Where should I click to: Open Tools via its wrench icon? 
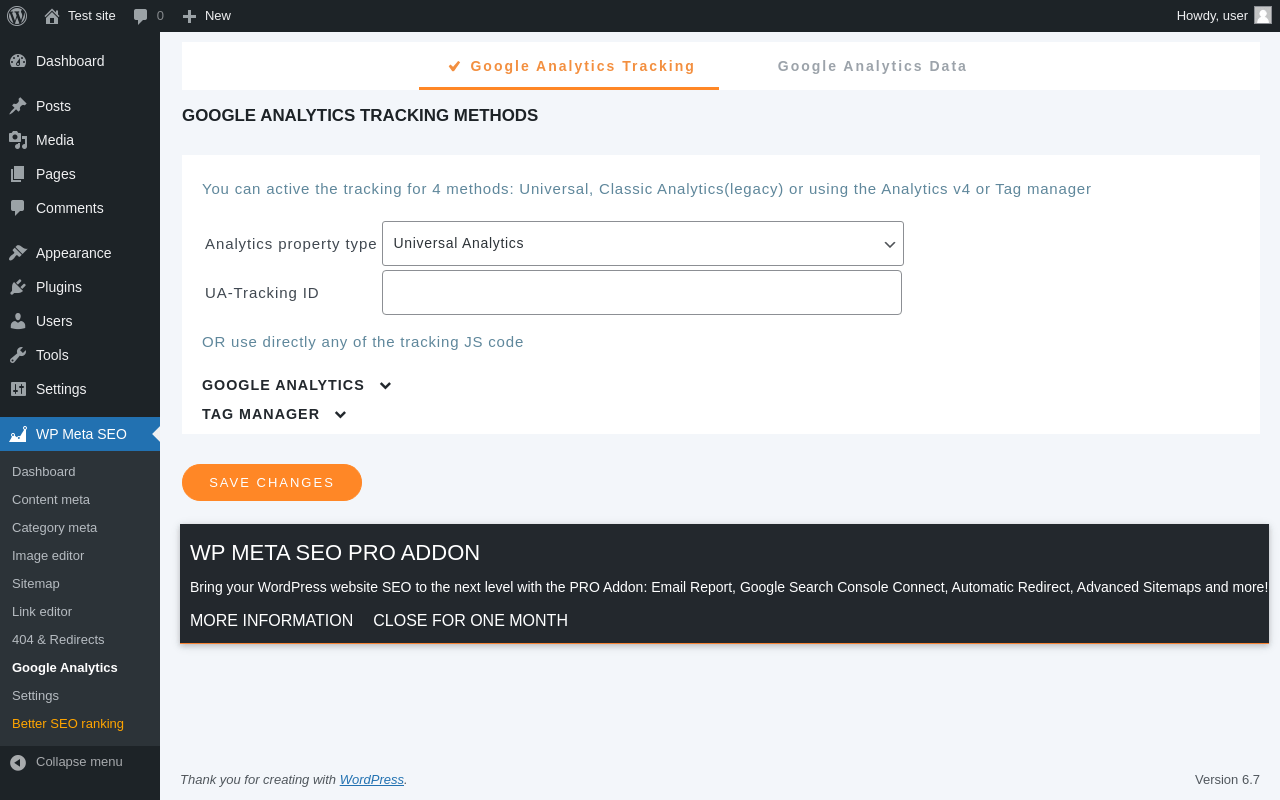pos(18,355)
